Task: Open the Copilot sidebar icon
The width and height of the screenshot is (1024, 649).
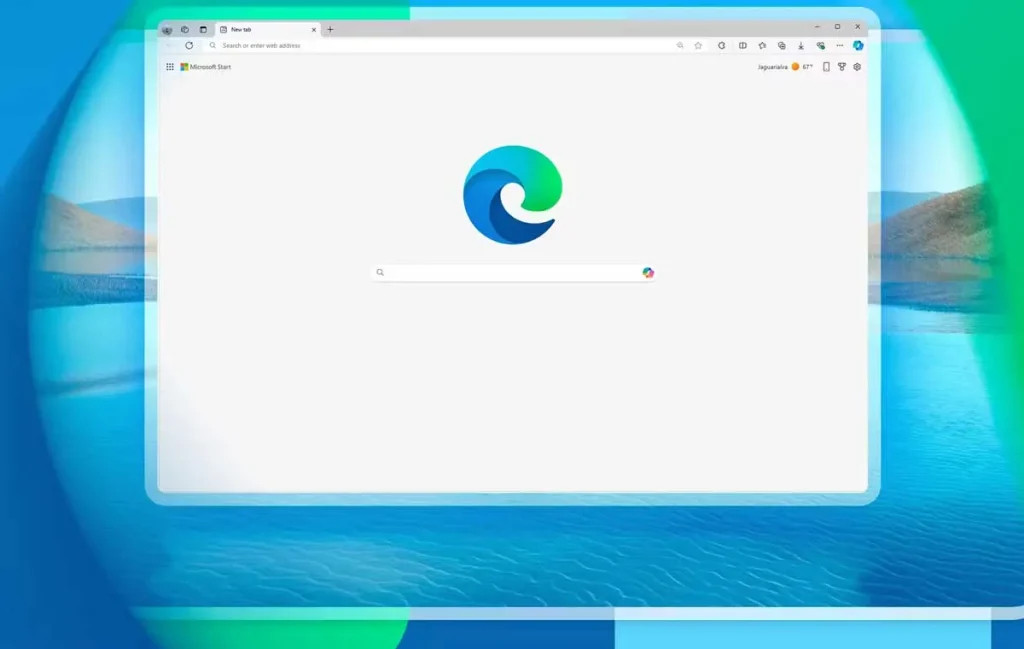Action: coord(858,46)
